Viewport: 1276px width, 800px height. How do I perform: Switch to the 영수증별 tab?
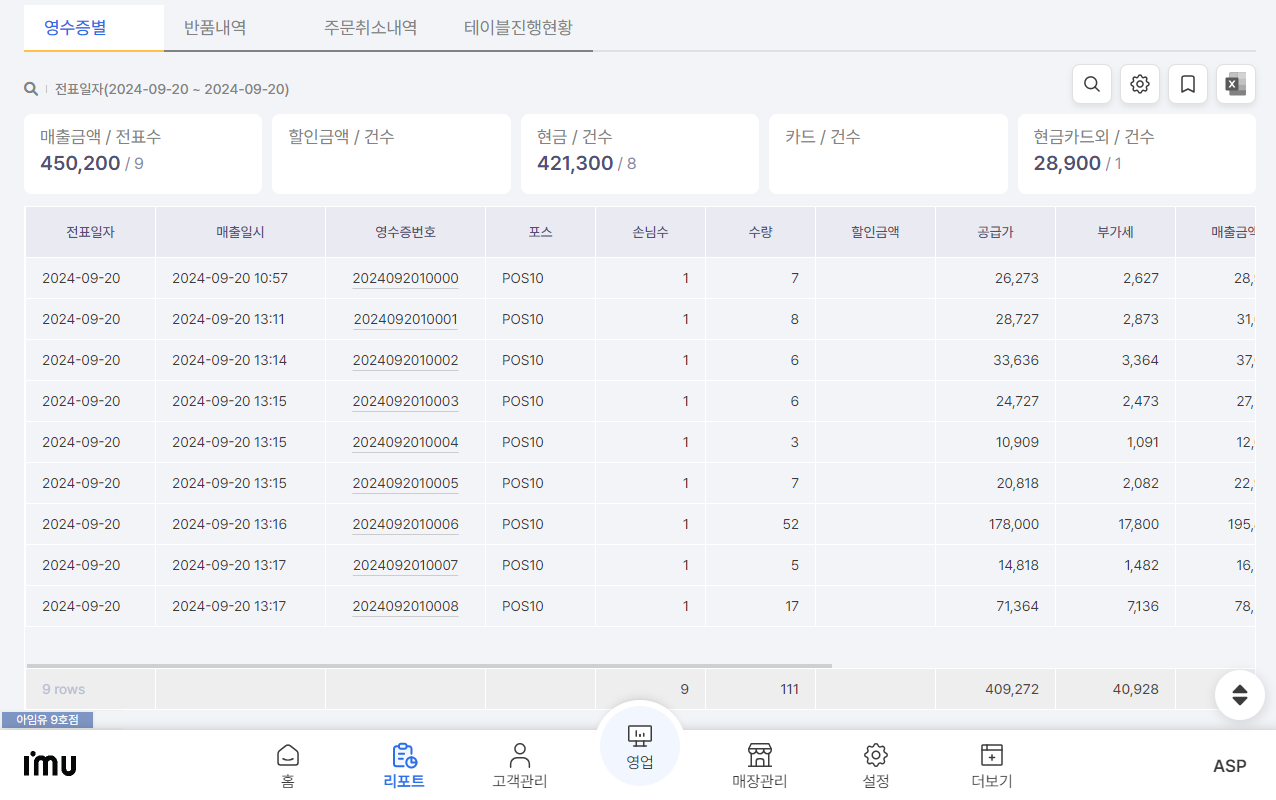point(94,28)
